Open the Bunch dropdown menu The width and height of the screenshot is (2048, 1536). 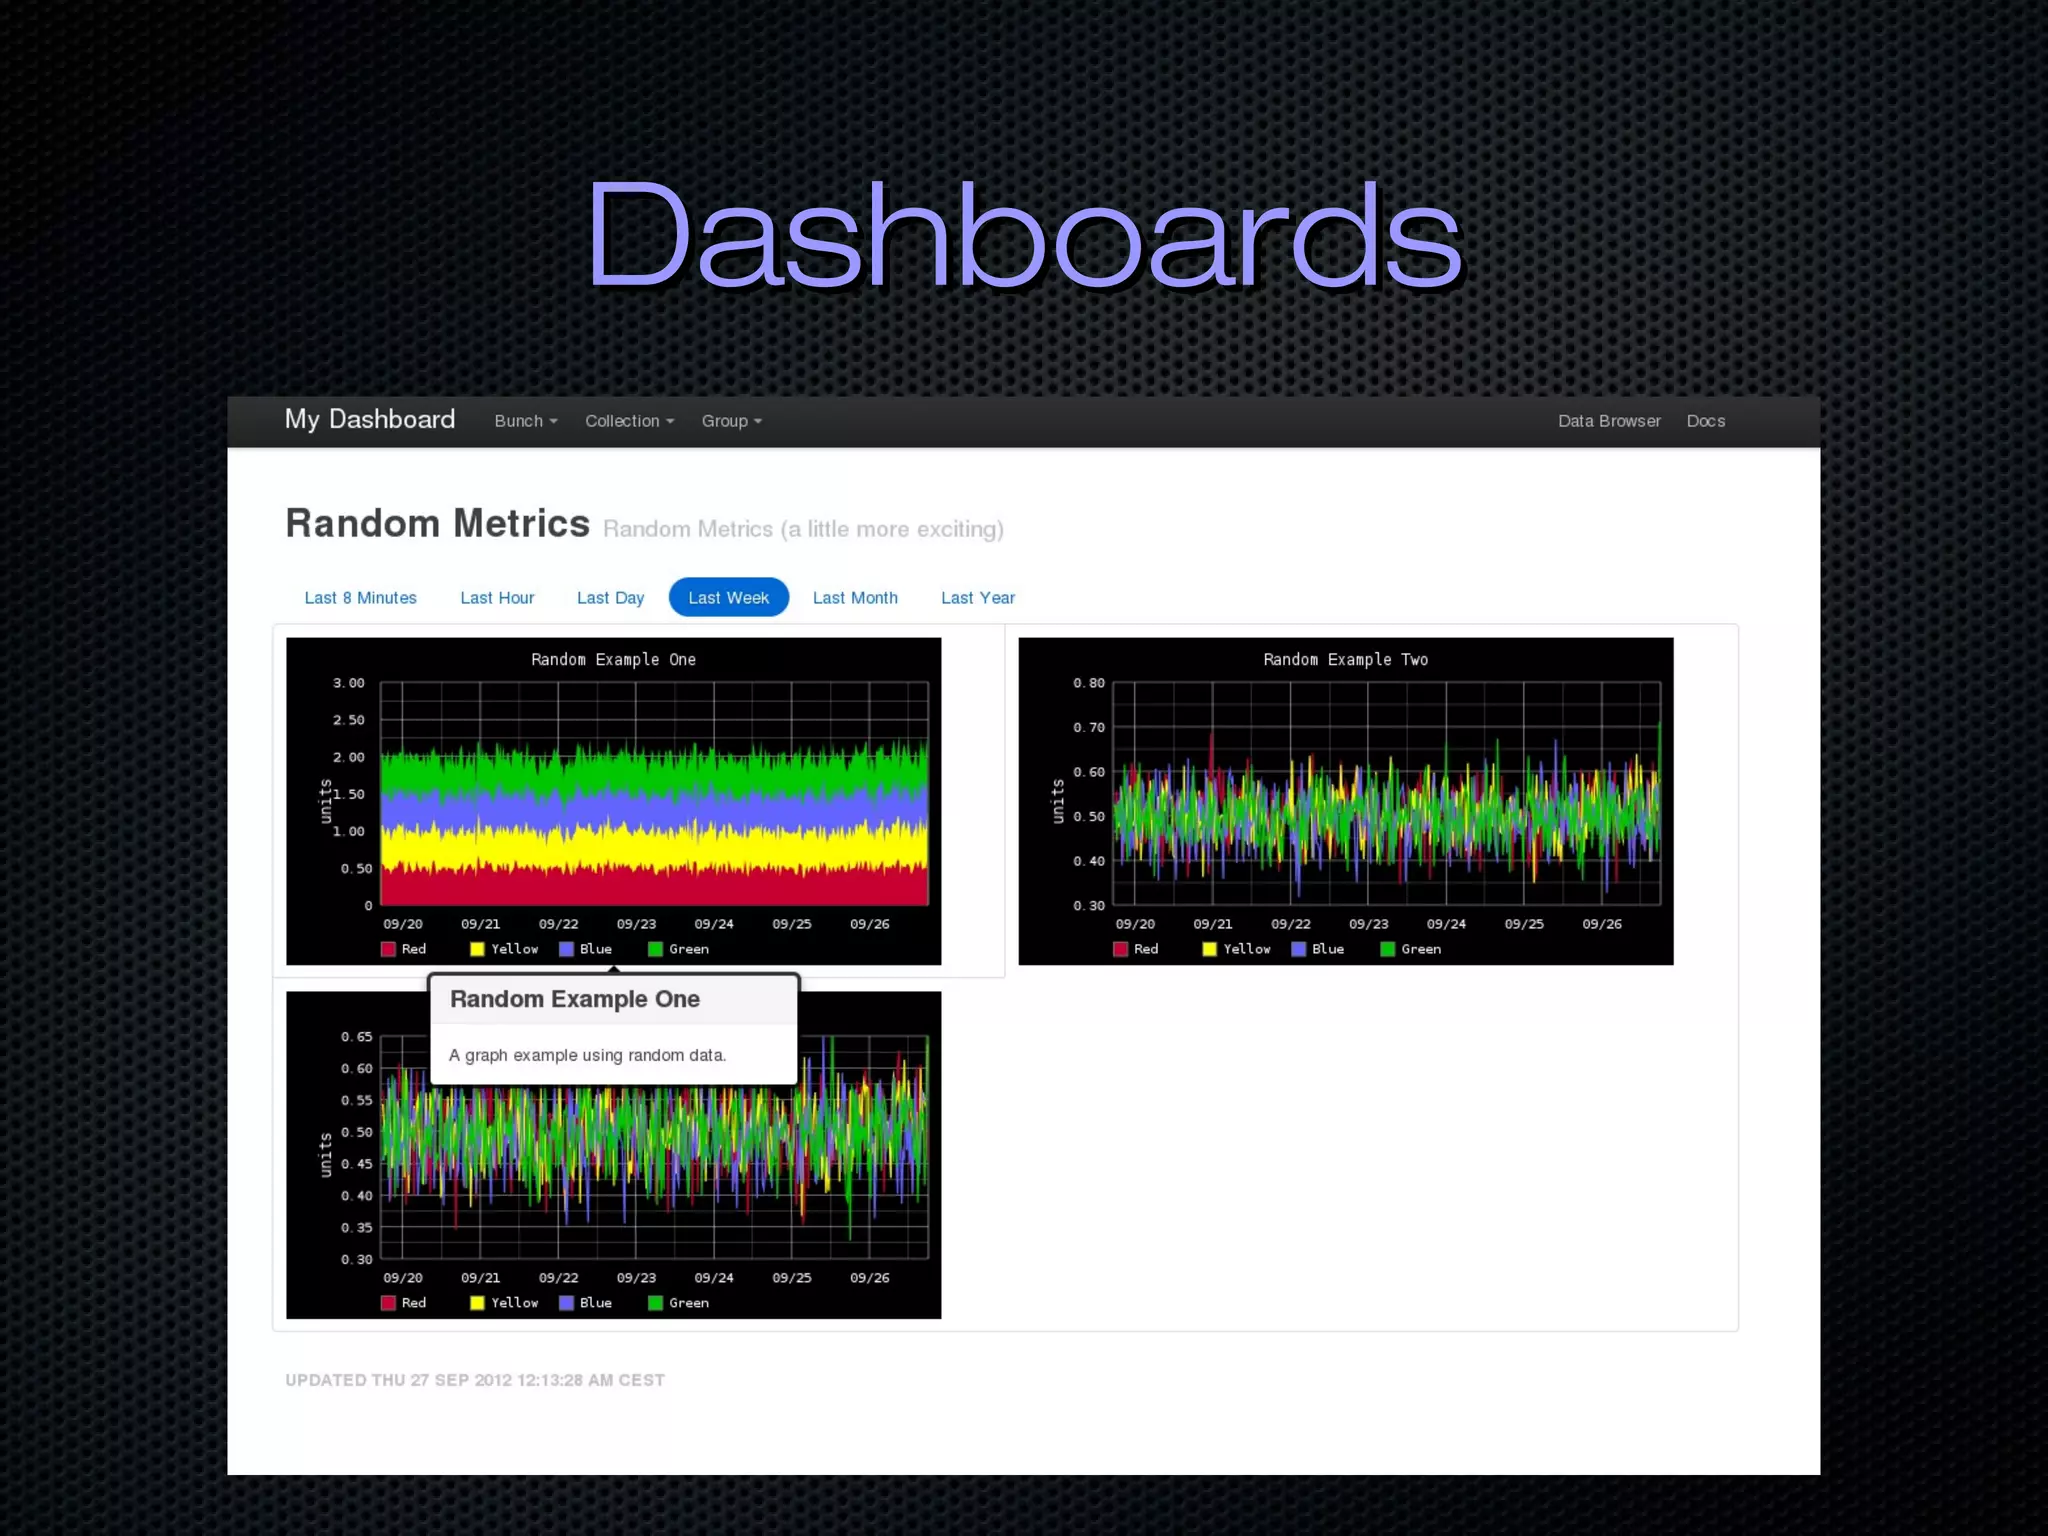(525, 421)
